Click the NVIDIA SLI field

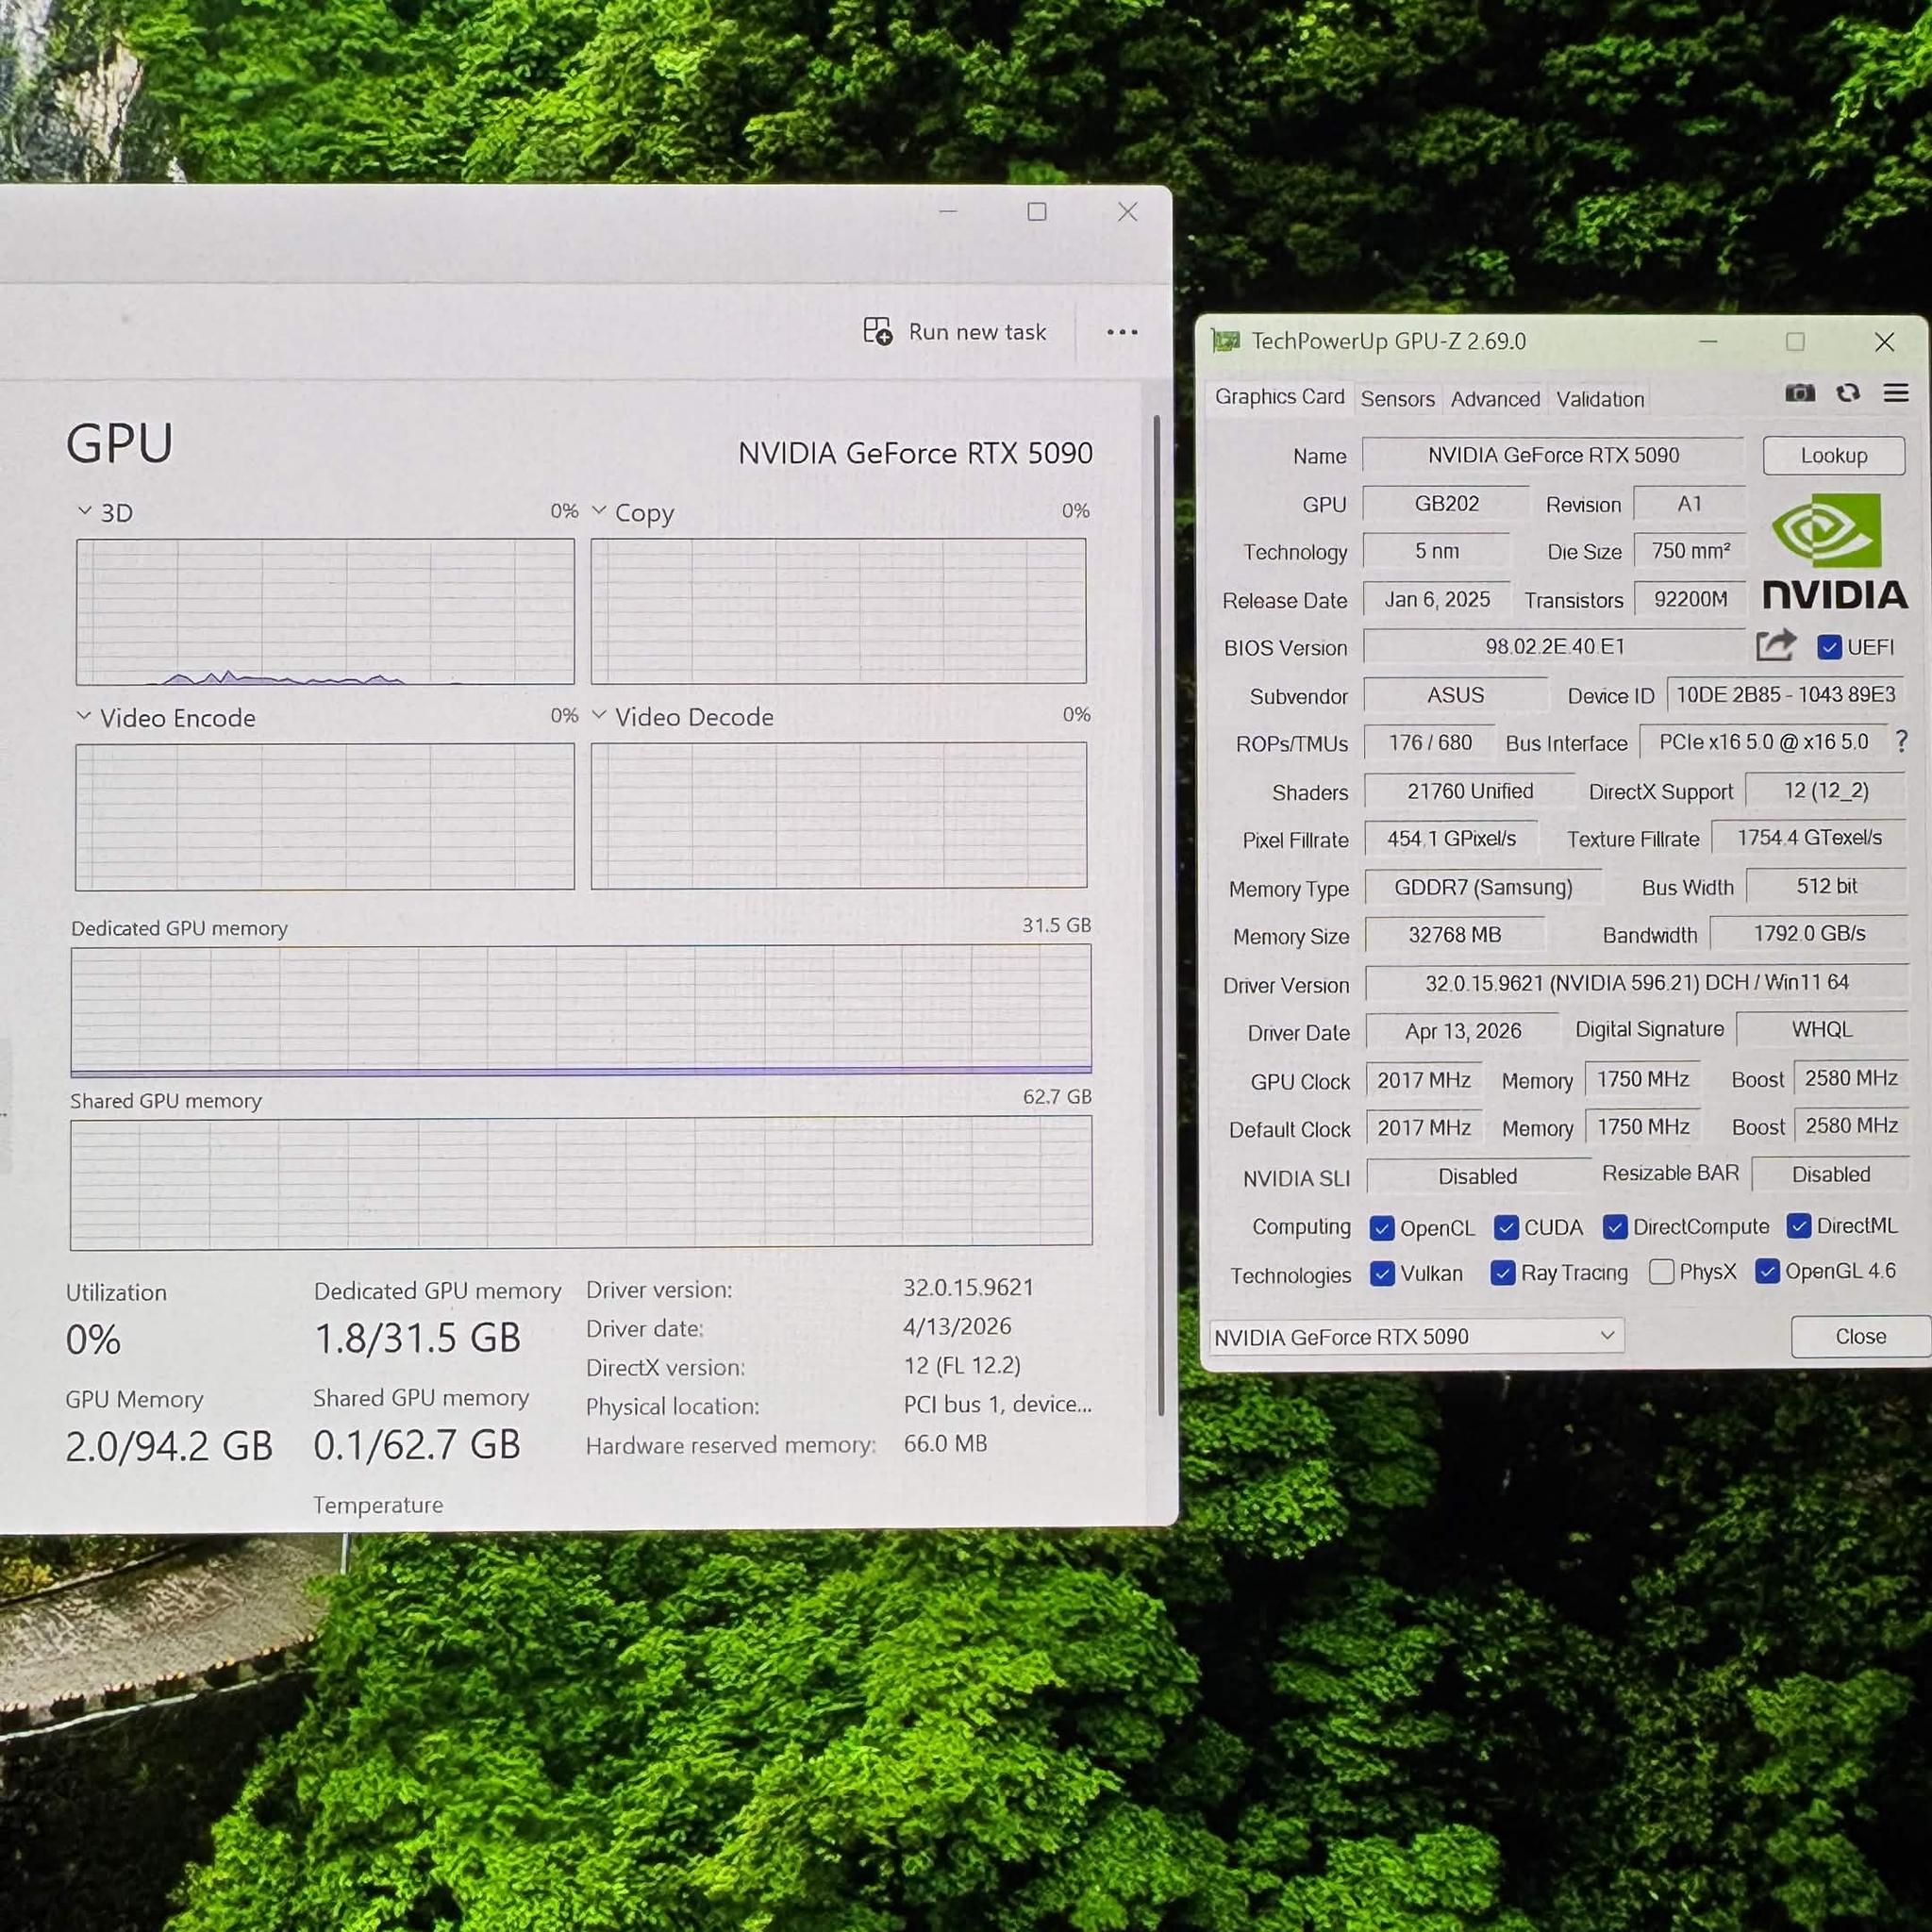tap(1478, 1176)
